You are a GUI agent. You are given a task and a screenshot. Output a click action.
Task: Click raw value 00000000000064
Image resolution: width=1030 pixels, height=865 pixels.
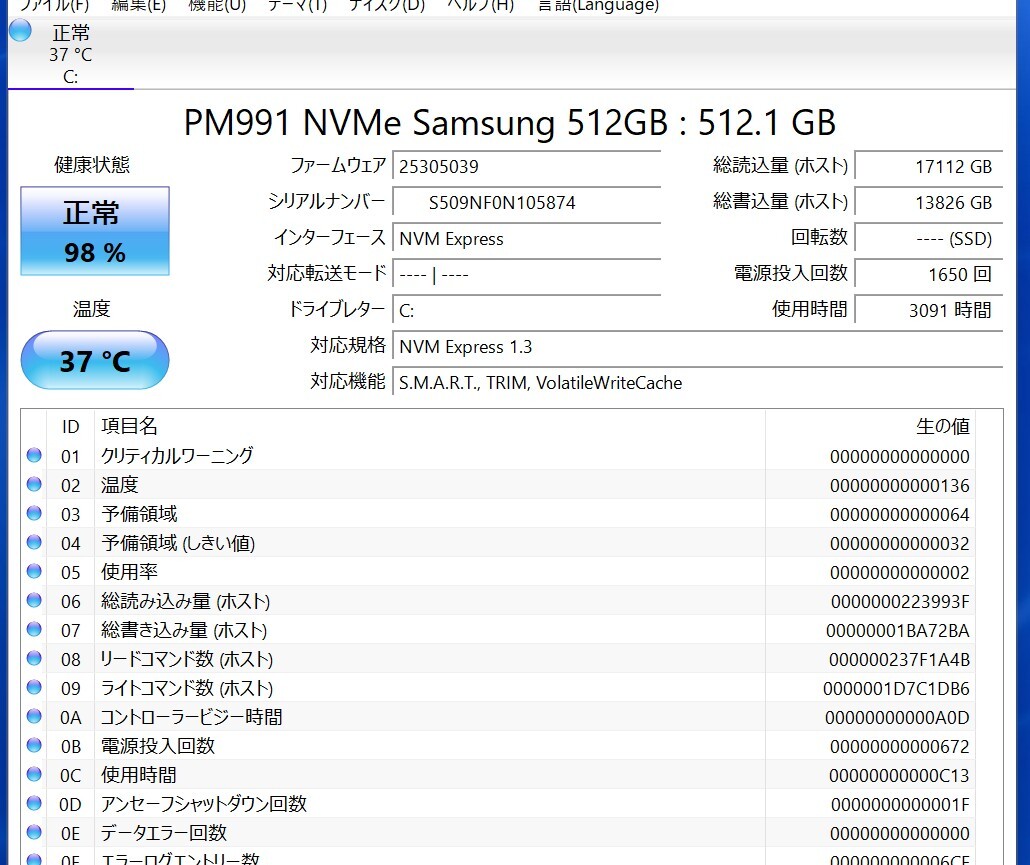click(899, 514)
